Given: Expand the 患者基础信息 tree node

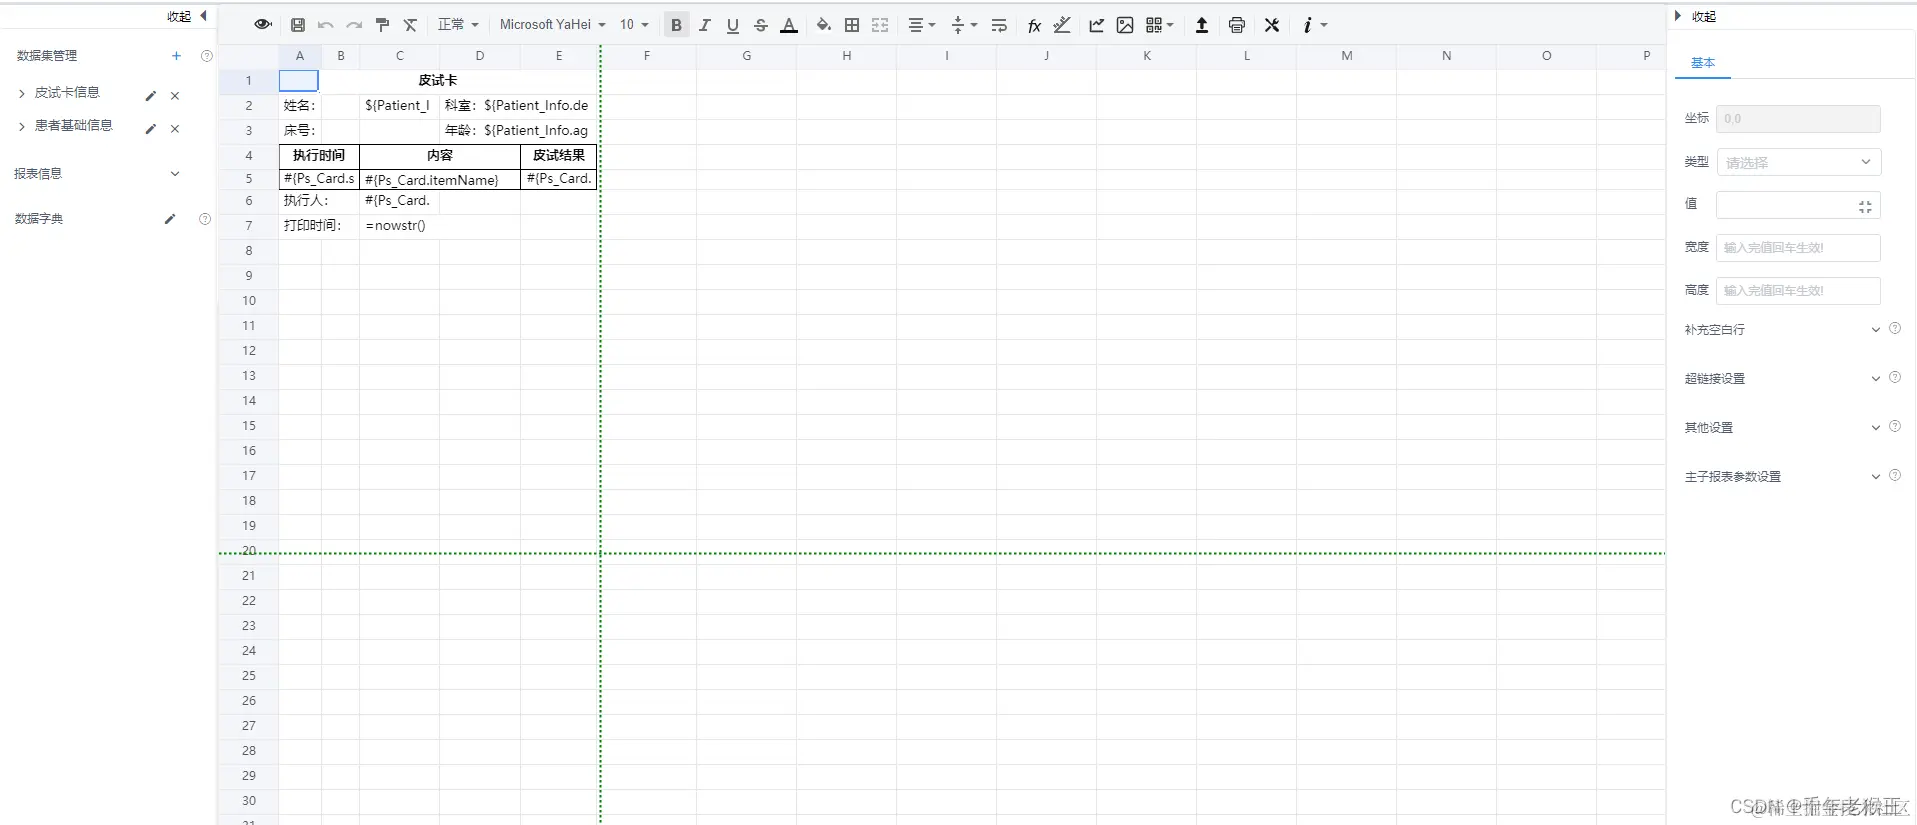Looking at the screenshot, I should click(22, 126).
